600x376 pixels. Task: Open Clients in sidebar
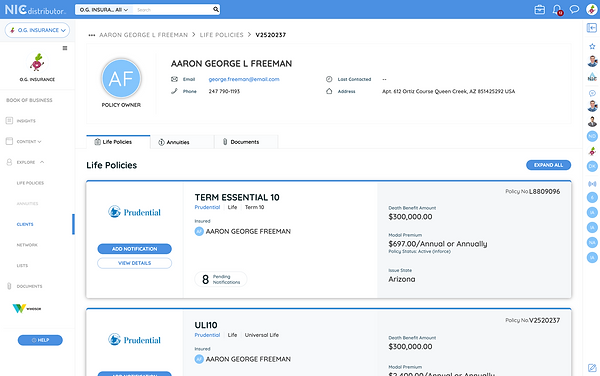coord(25,224)
